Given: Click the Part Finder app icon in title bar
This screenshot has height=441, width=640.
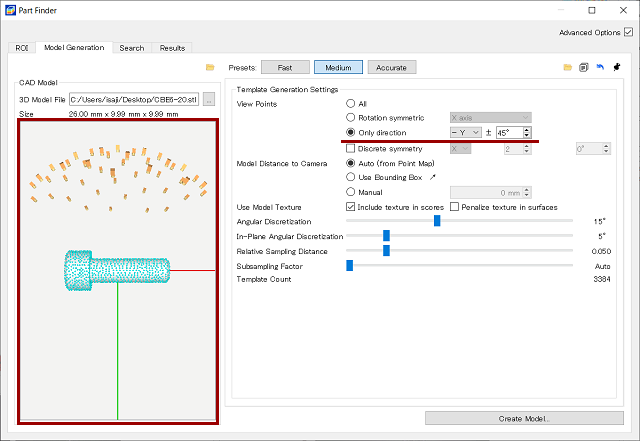Looking at the screenshot, I should [10, 10].
